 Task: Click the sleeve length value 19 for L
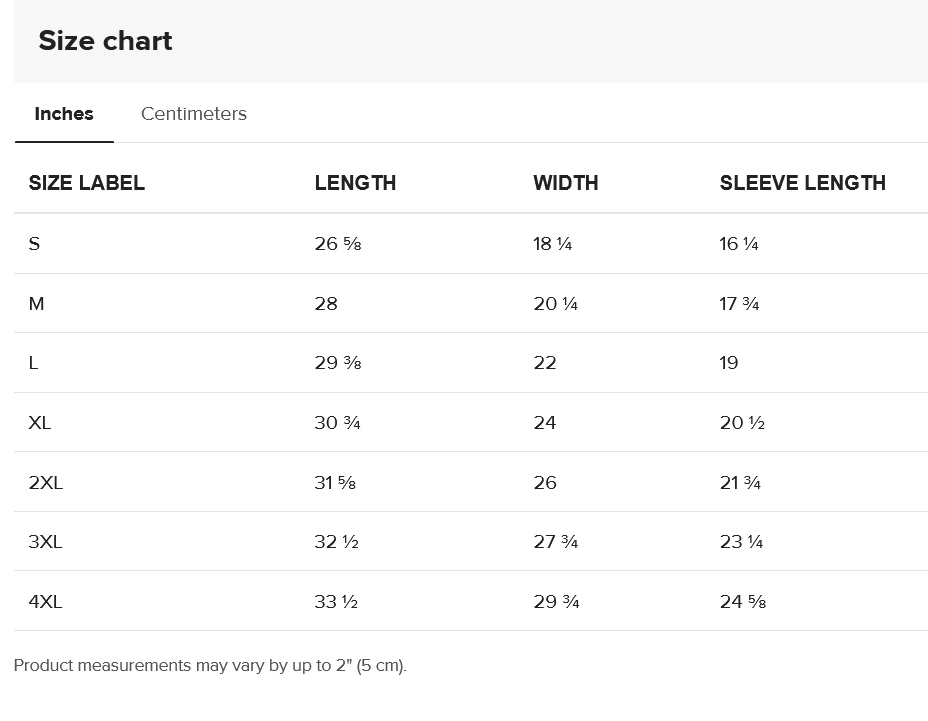pos(729,363)
